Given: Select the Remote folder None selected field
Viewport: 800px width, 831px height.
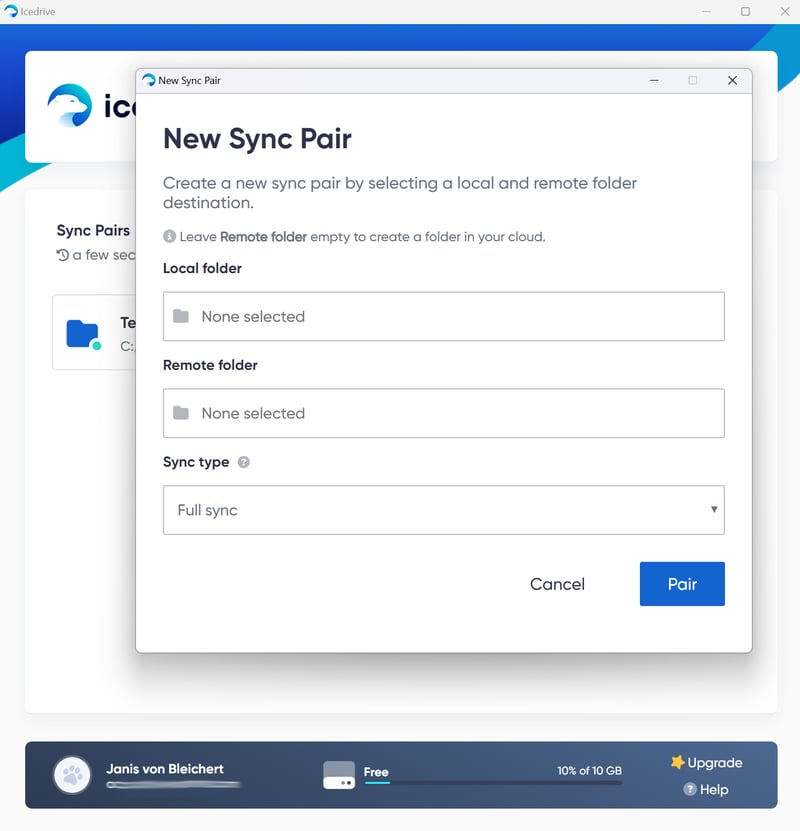Looking at the screenshot, I should point(443,413).
